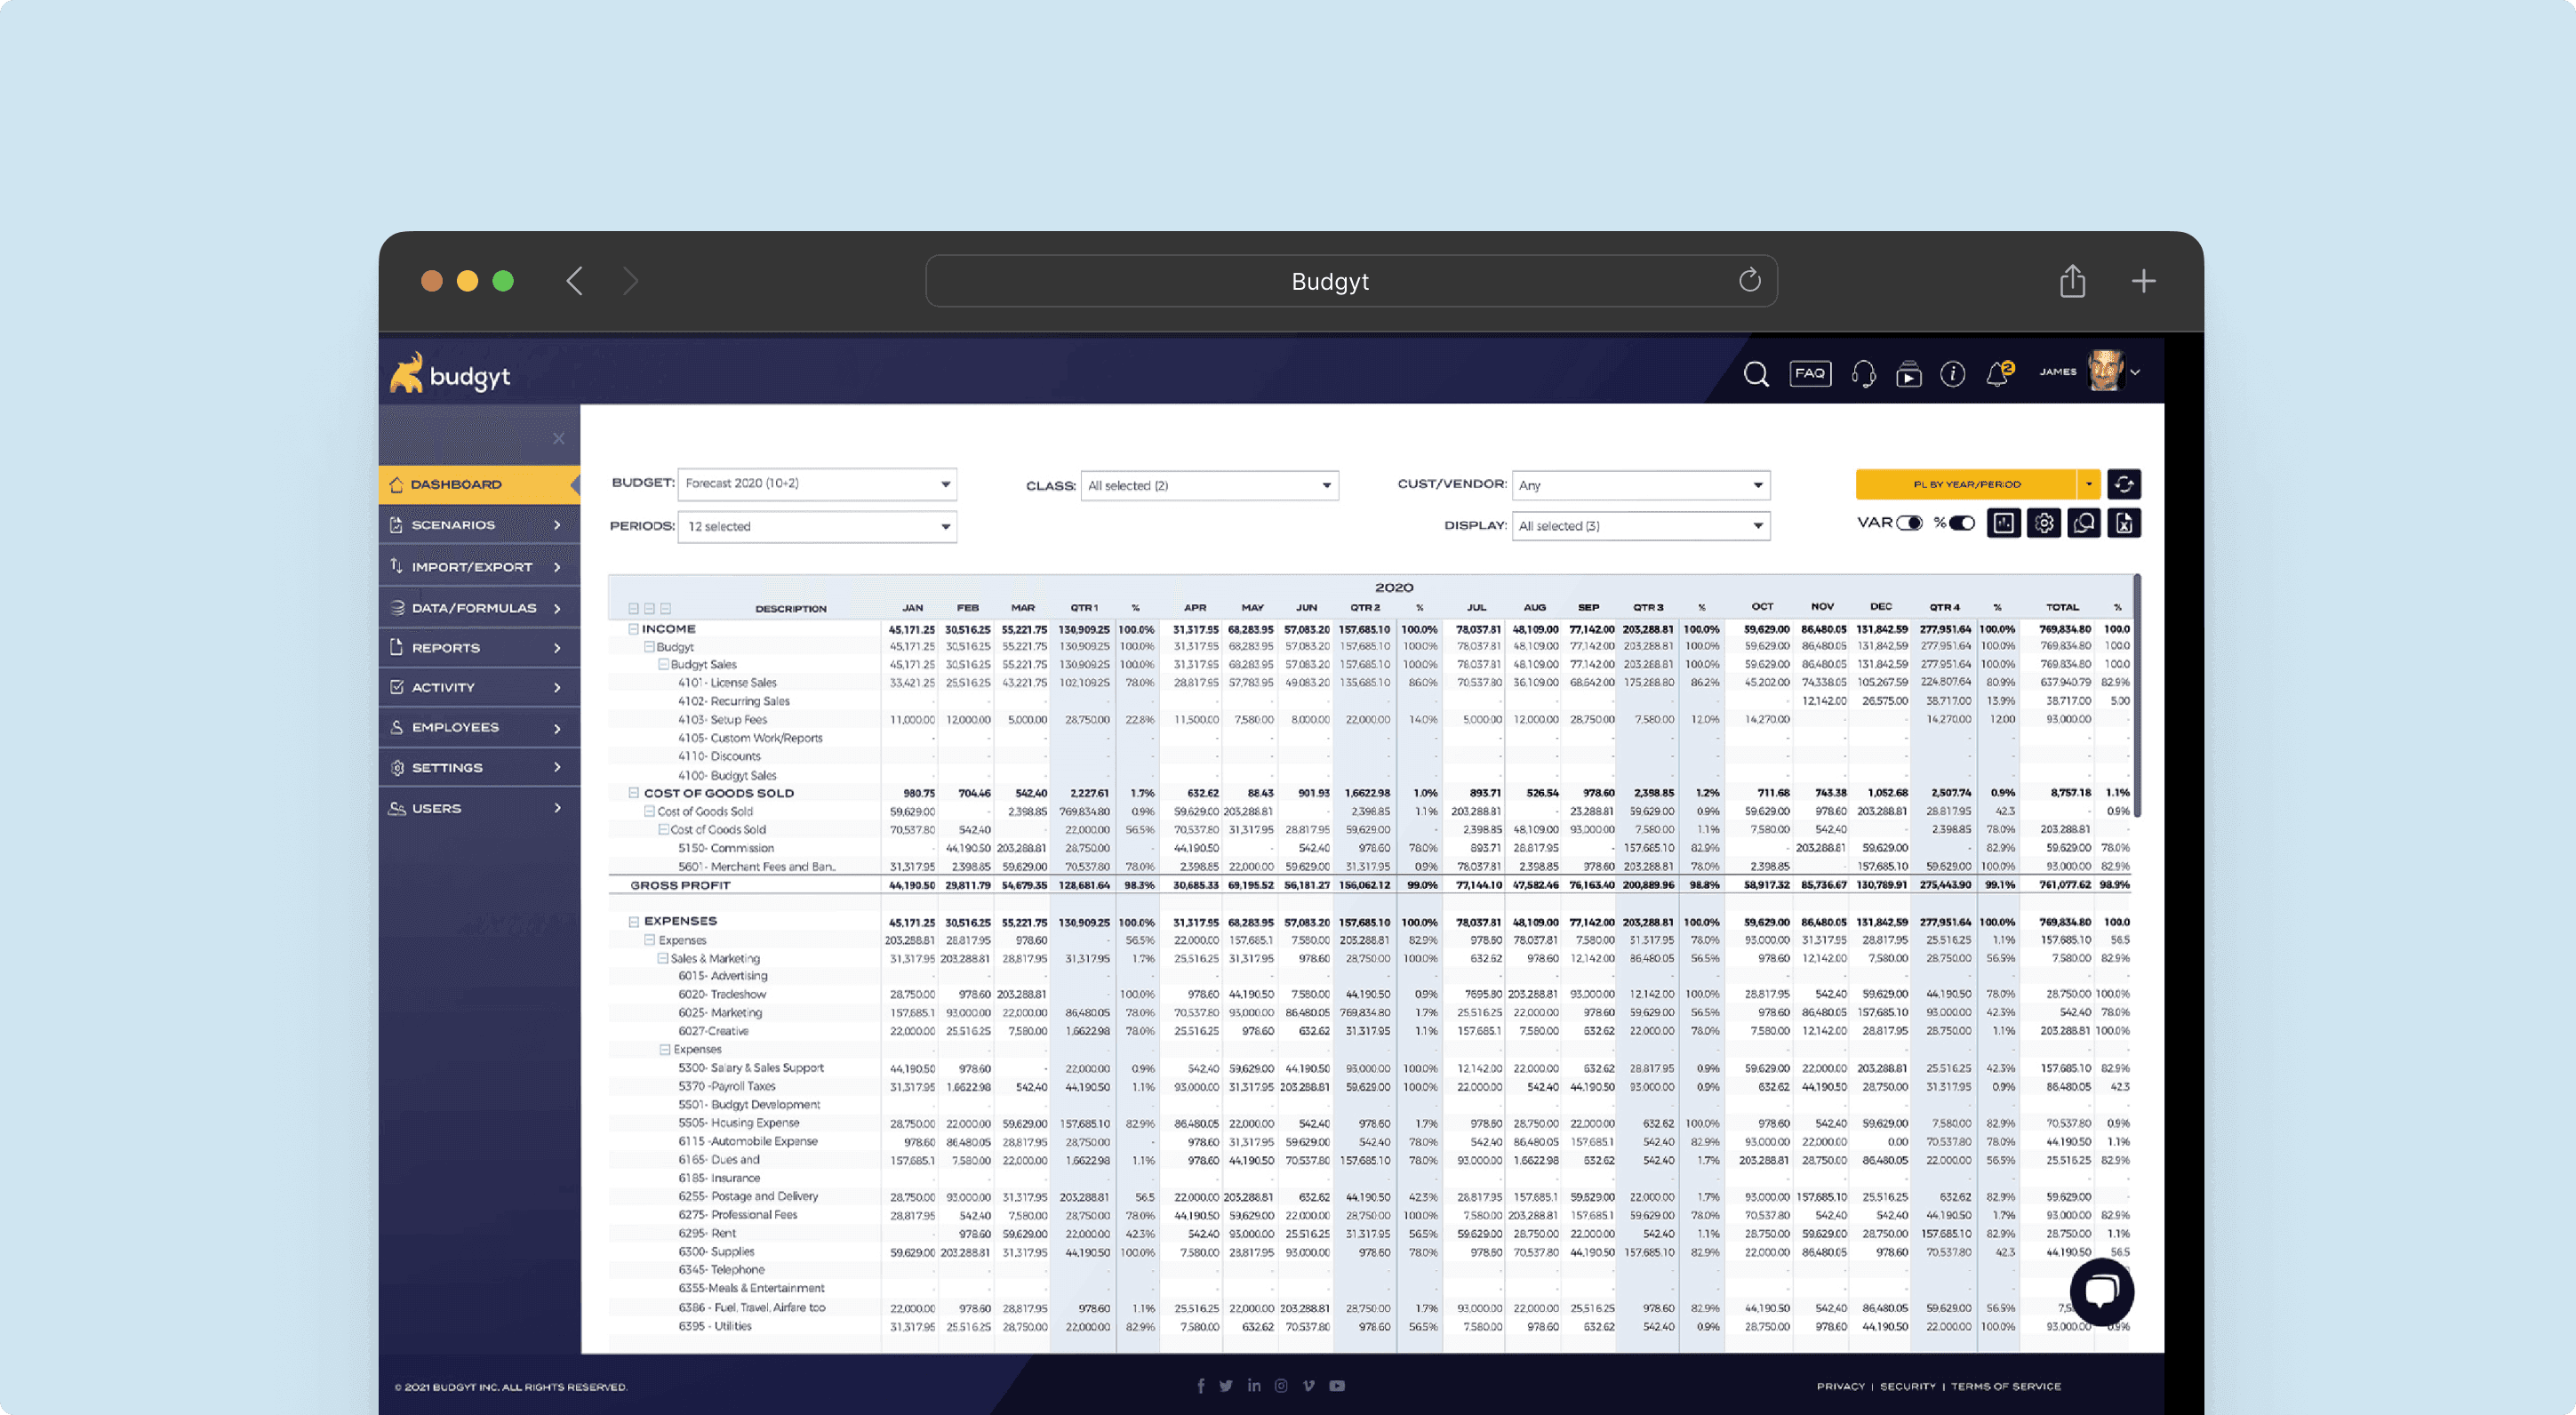Expand the user menu chevron beside avatar
This screenshot has width=2576, height=1415.
pos(2135,372)
